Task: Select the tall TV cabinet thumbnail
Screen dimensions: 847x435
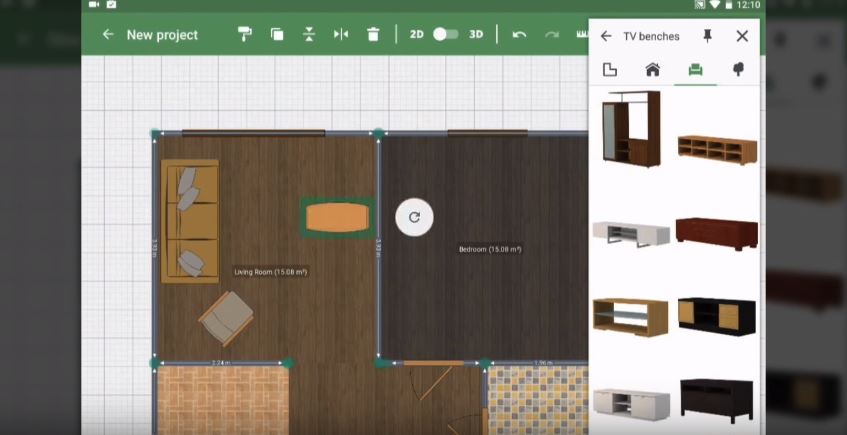Action: (631, 128)
